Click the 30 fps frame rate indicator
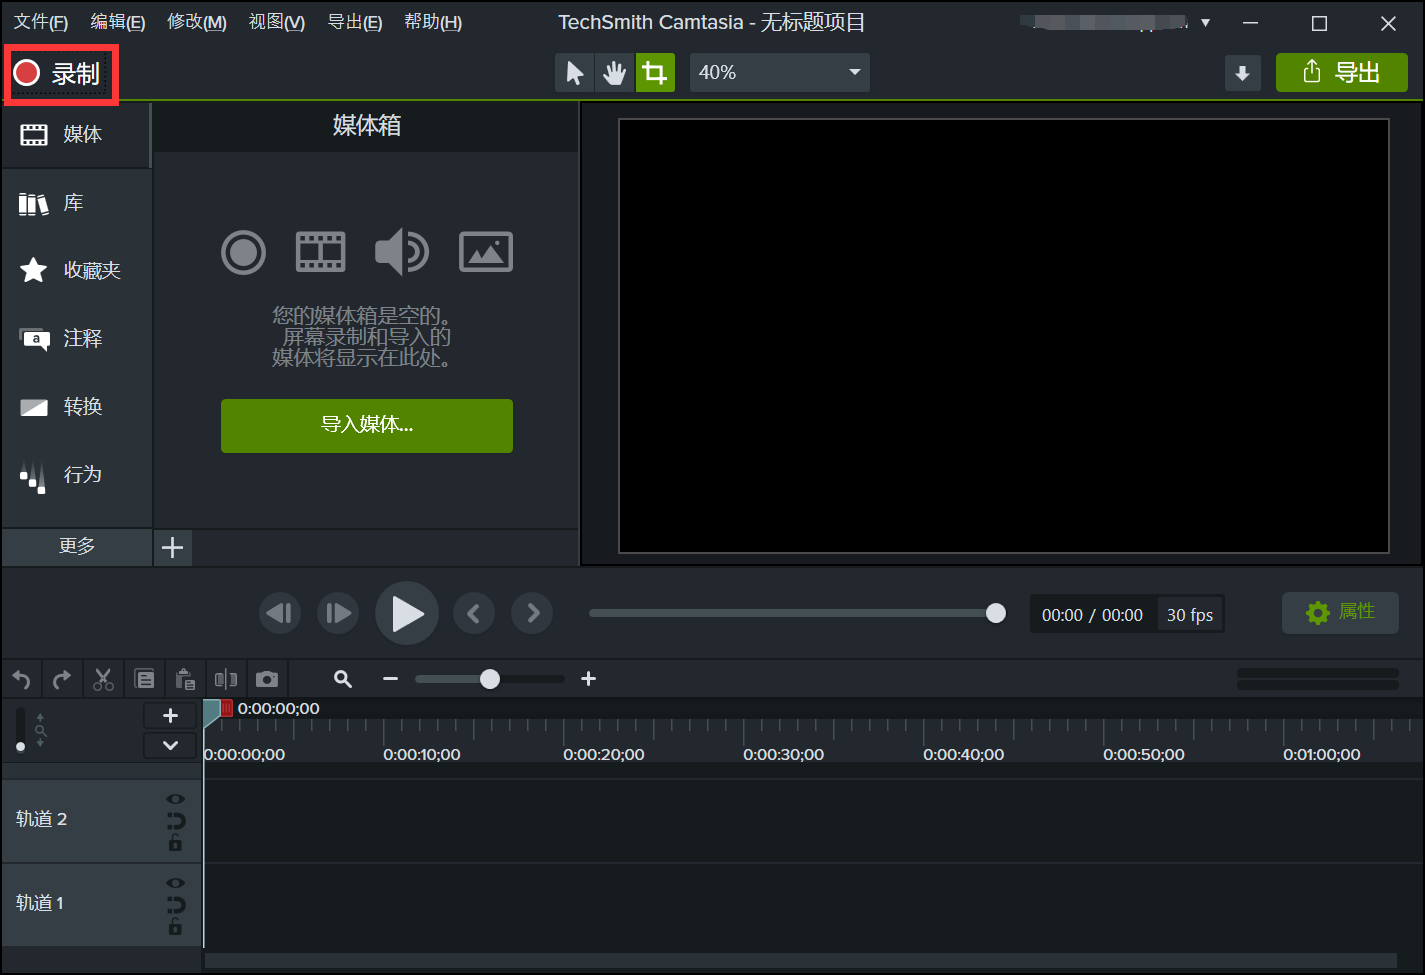1425x975 pixels. point(1190,615)
